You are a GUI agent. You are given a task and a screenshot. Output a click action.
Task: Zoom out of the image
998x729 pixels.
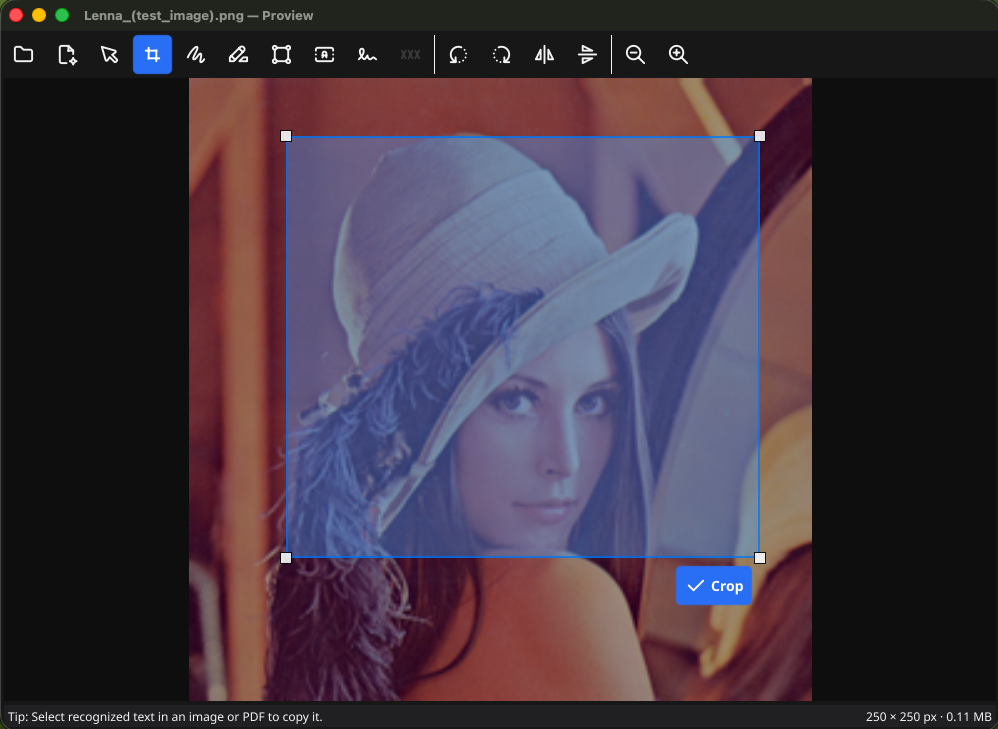pos(635,55)
